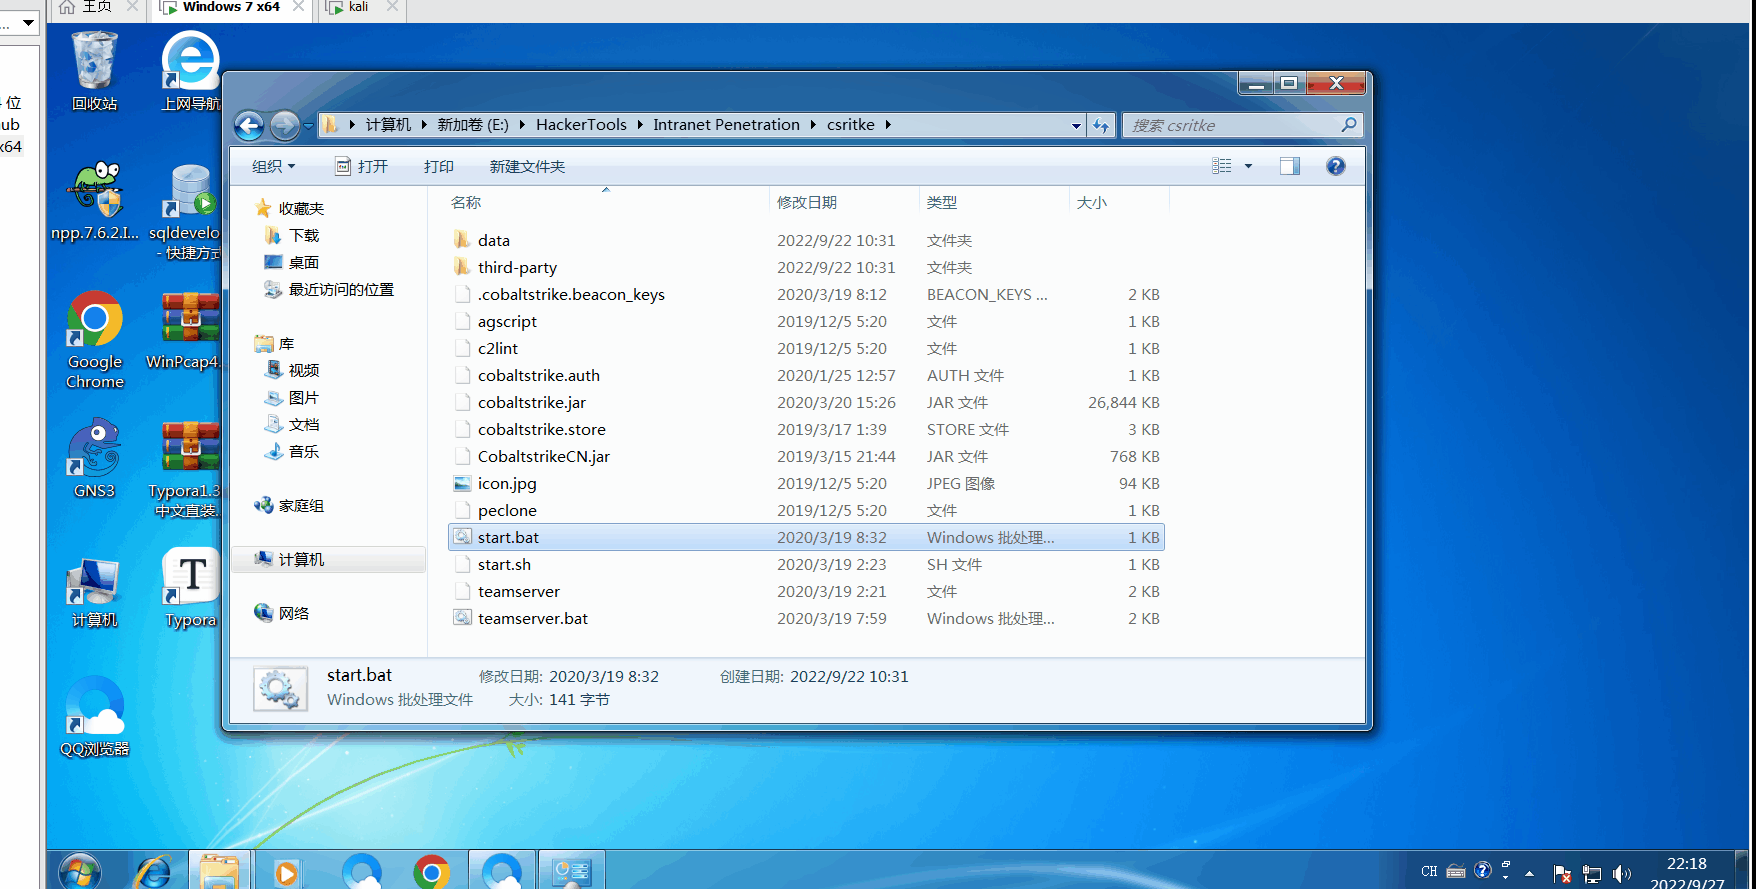The width and height of the screenshot is (1756, 889).
Task: Go back in Explorer navigation
Action: tap(249, 125)
